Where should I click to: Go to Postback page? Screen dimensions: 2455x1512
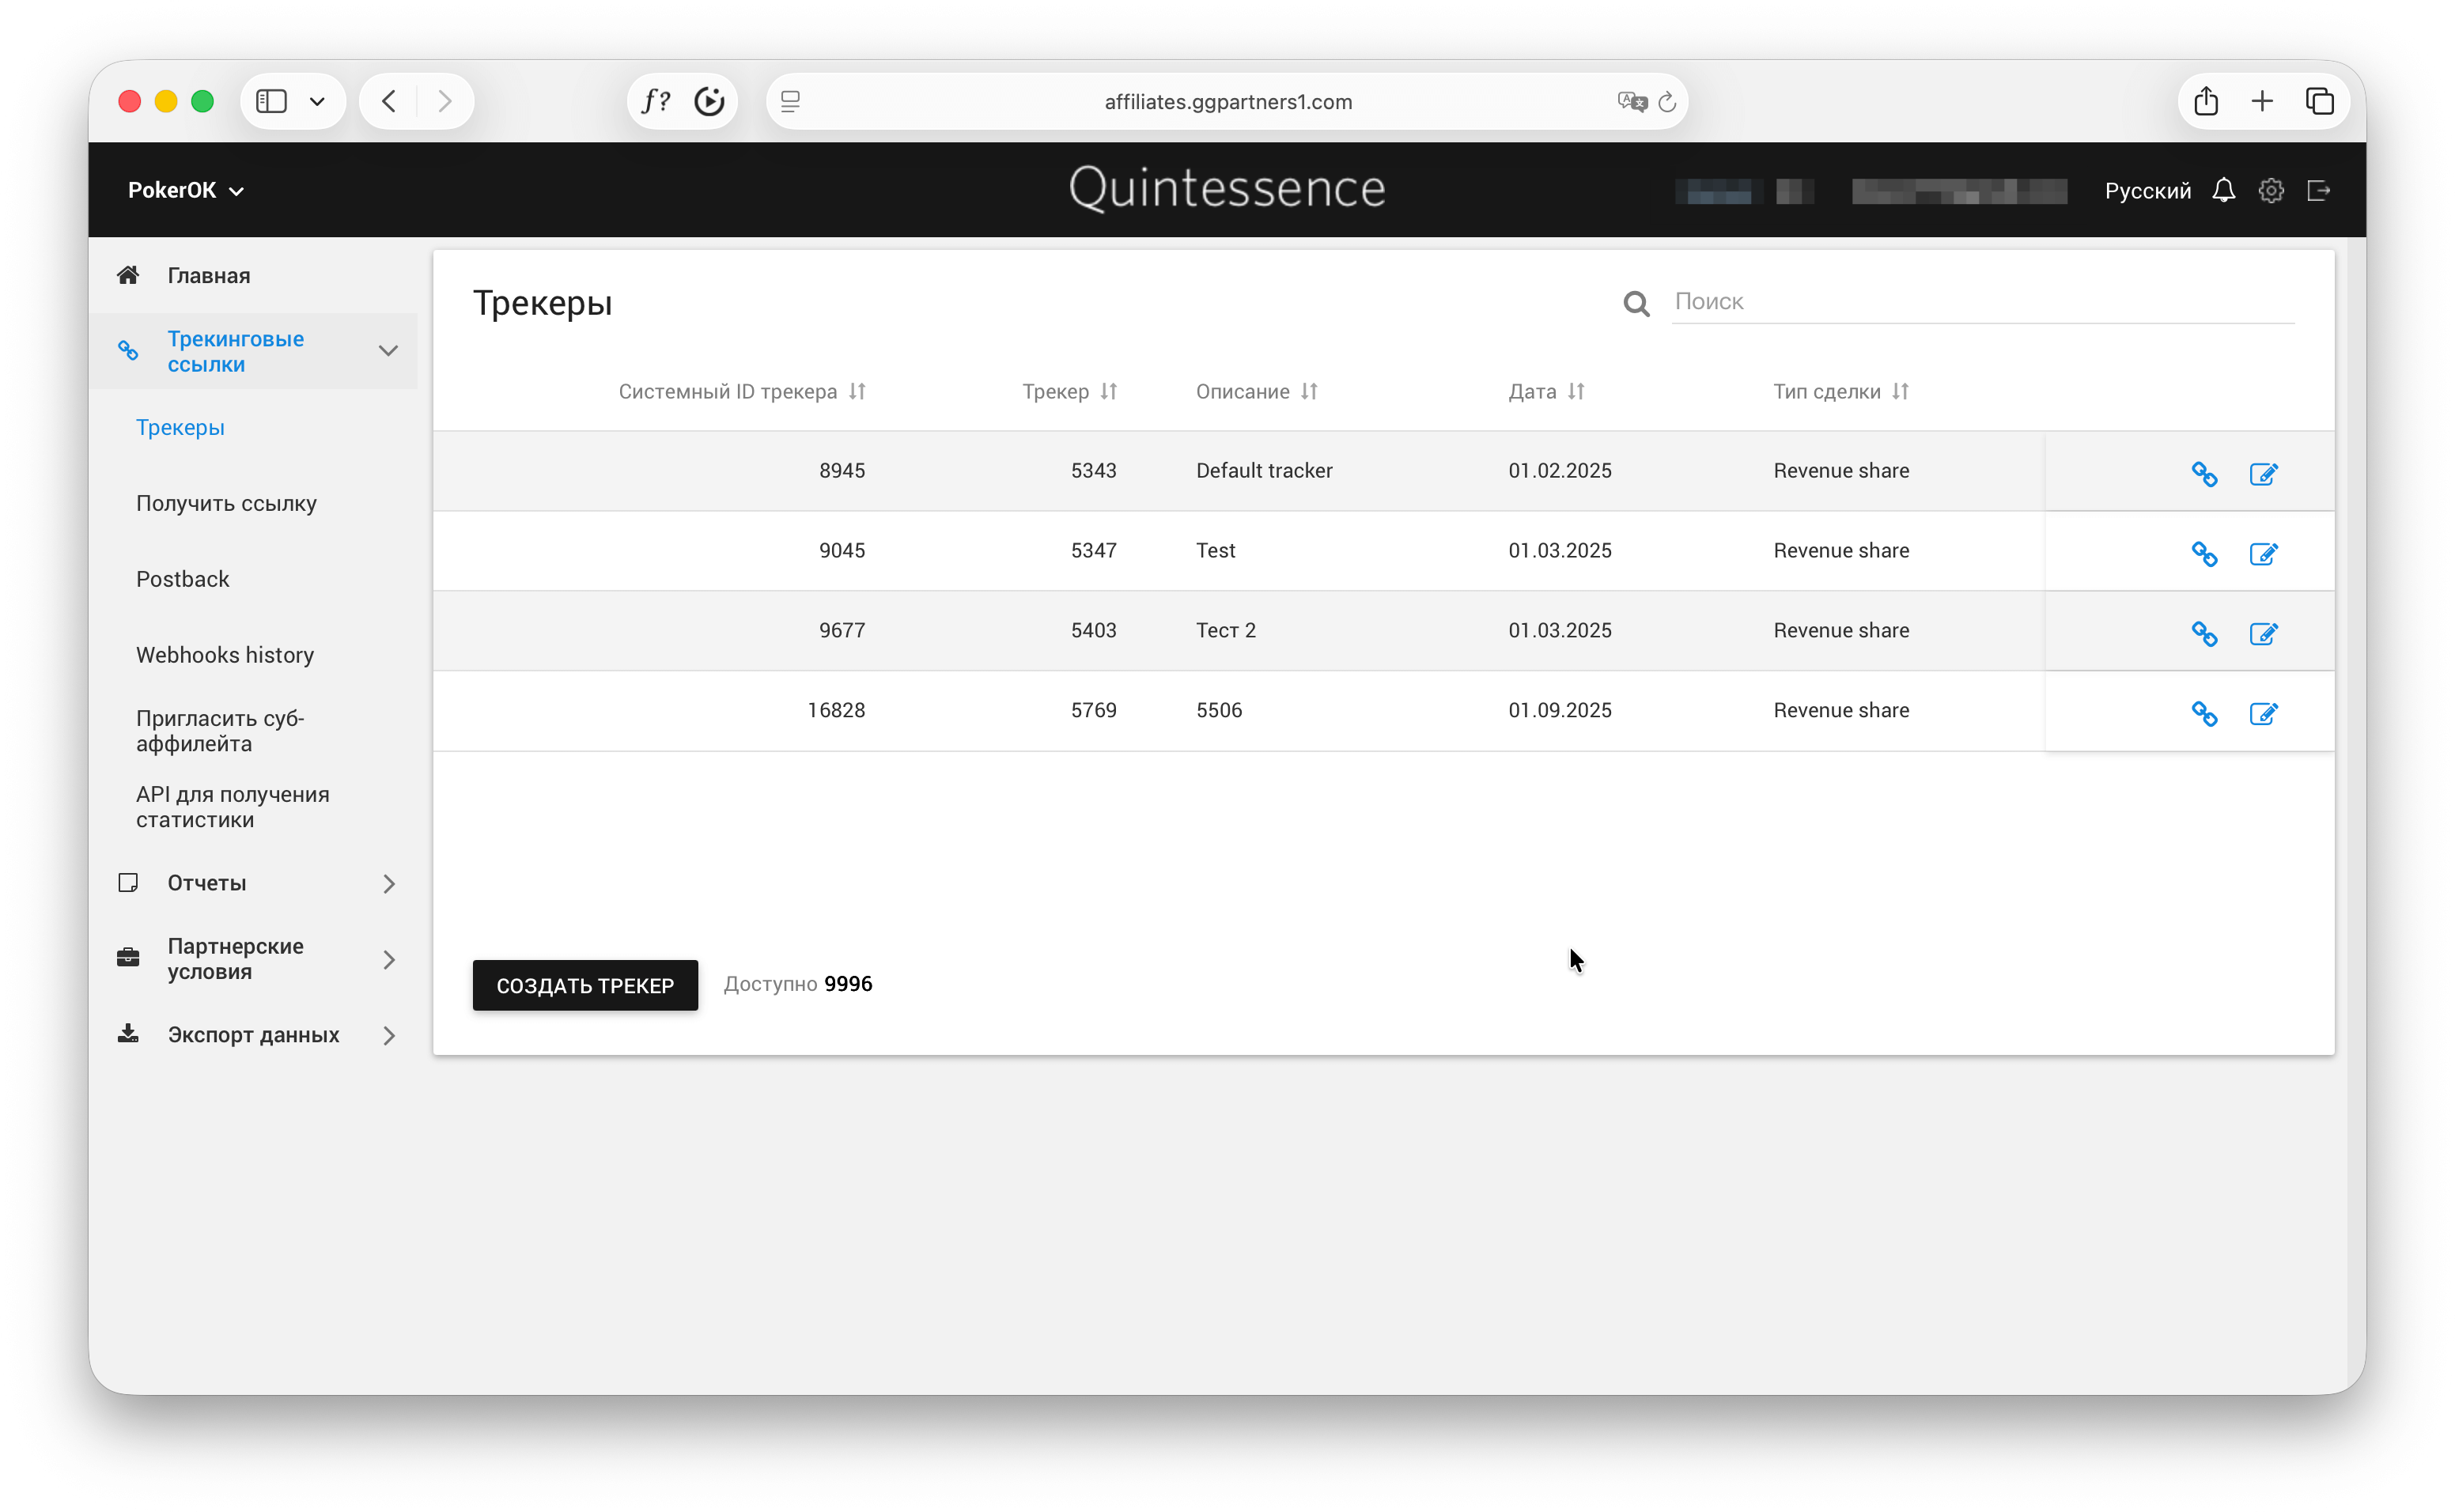click(x=182, y=579)
